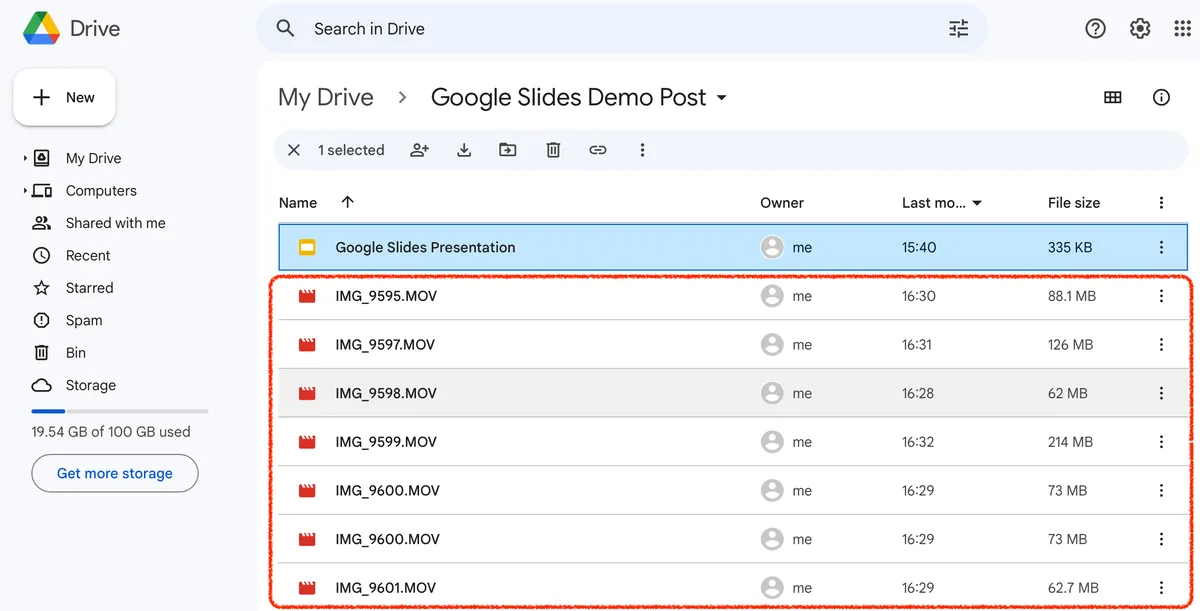Click My Drive breadcrumb link
Viewport: 1200px width, 611px height.
point(326,97)
